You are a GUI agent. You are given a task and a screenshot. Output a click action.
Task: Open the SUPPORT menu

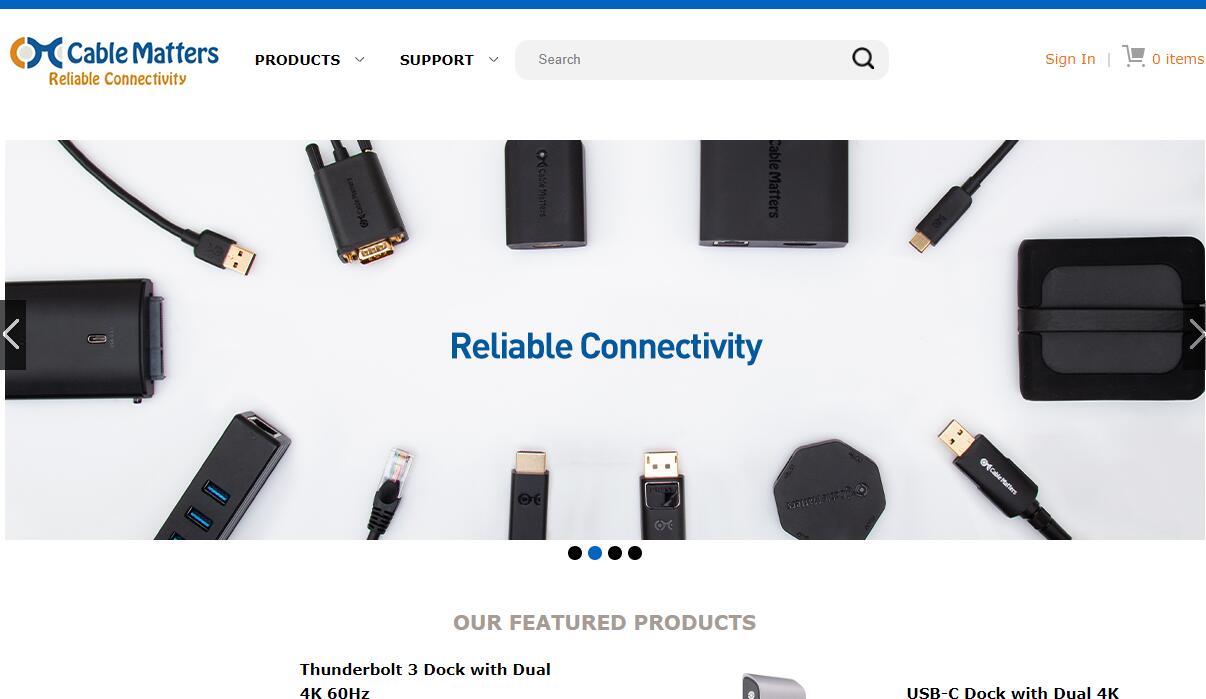click(x=436, y=60)
